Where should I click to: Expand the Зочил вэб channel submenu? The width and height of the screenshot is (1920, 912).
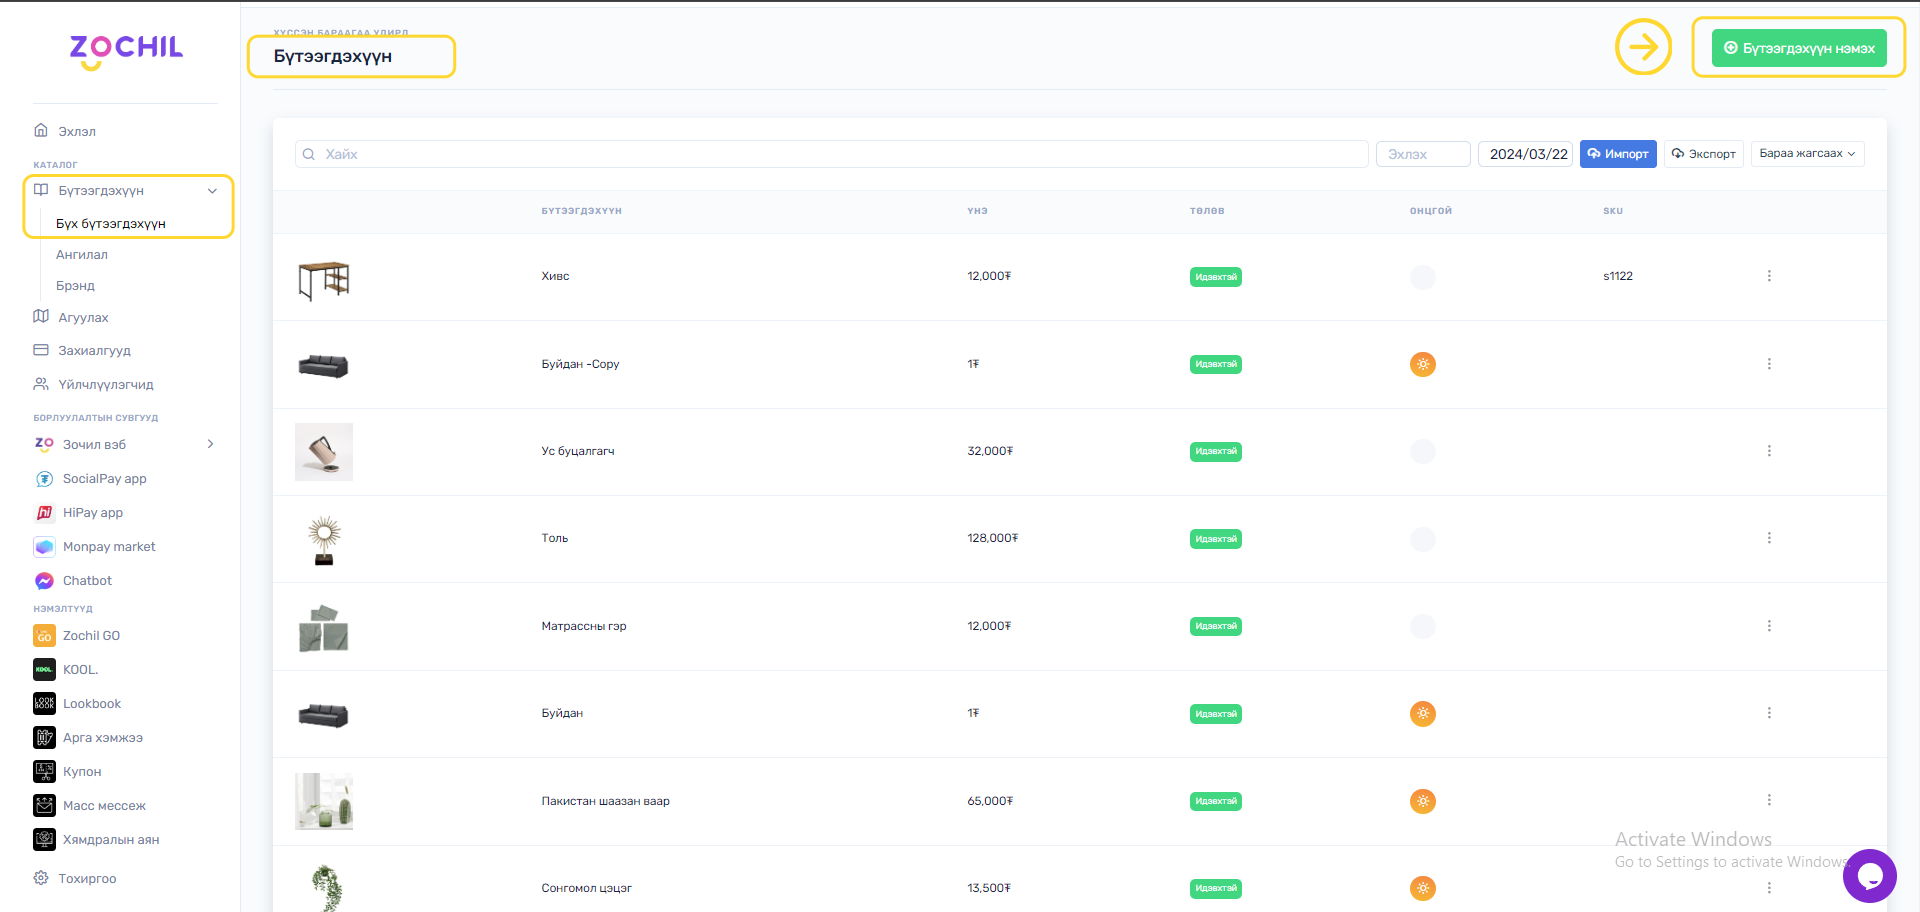(x=210, y=444)
